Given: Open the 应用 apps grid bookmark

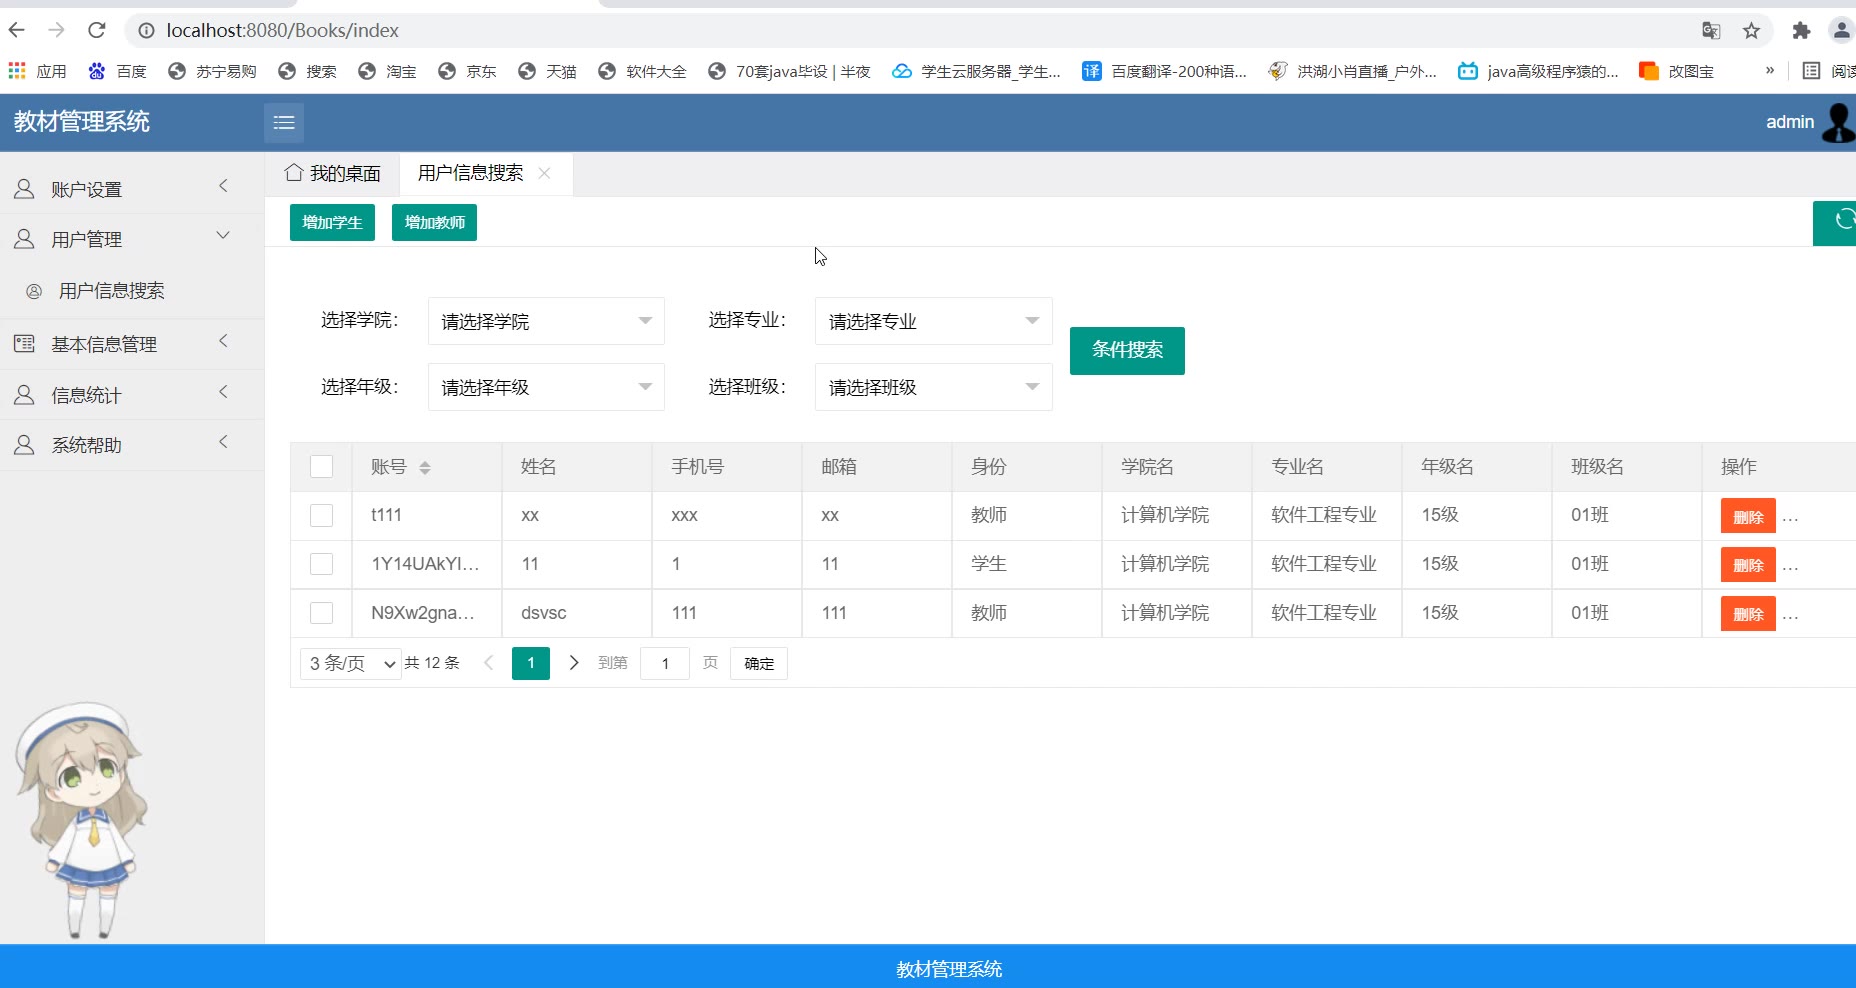Looking at the screenshot, I should pos(37,71).
